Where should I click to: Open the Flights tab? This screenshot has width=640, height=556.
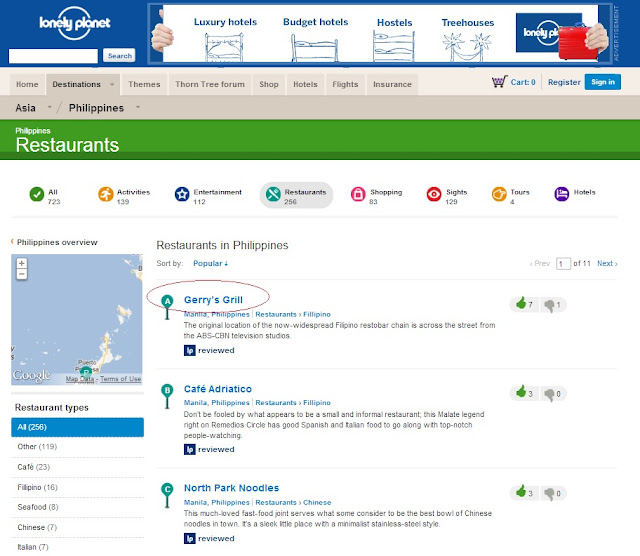coord(345,85)
